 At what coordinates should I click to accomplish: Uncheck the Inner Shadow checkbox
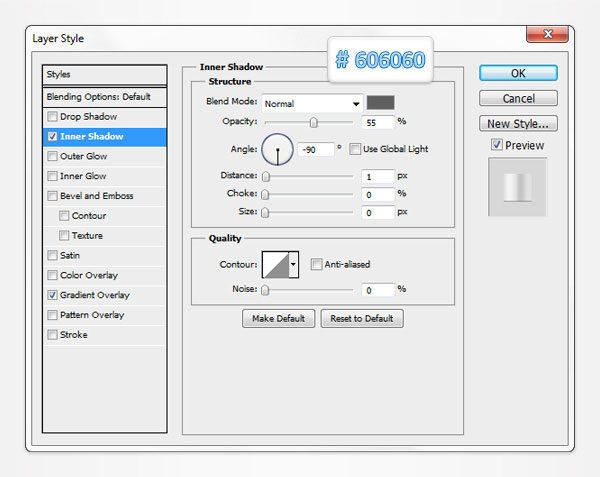pyautogui.click(x=52, y=136)
